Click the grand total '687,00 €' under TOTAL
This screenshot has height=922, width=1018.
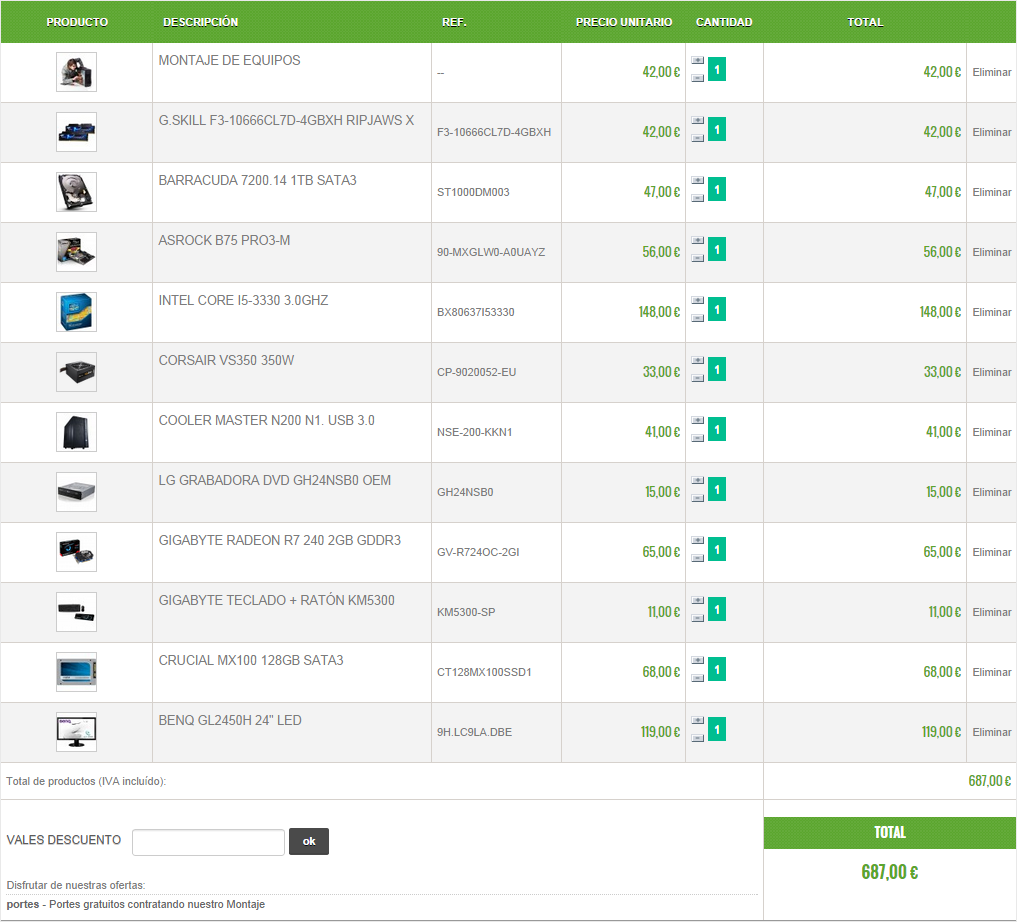click(x=889, y=872)
